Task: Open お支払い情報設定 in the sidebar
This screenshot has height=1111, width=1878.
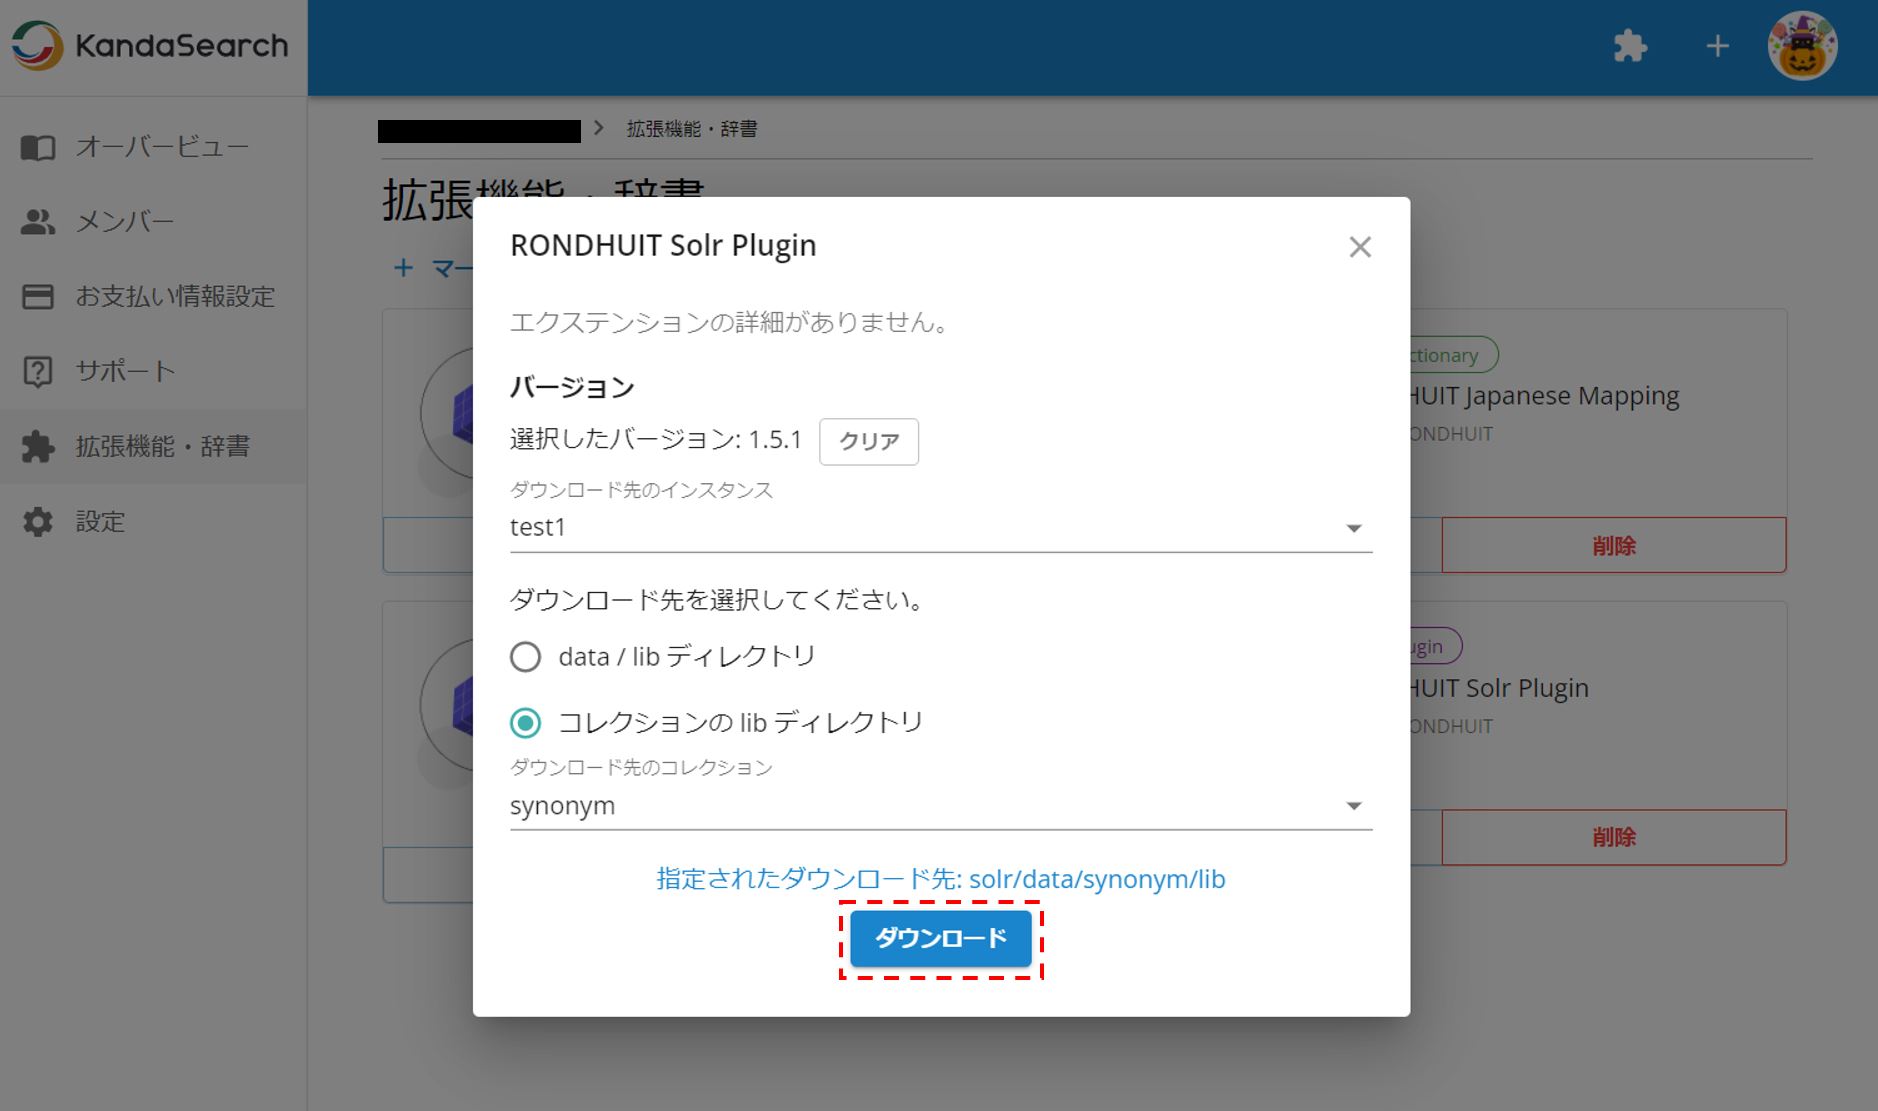Action: (153, 297)
